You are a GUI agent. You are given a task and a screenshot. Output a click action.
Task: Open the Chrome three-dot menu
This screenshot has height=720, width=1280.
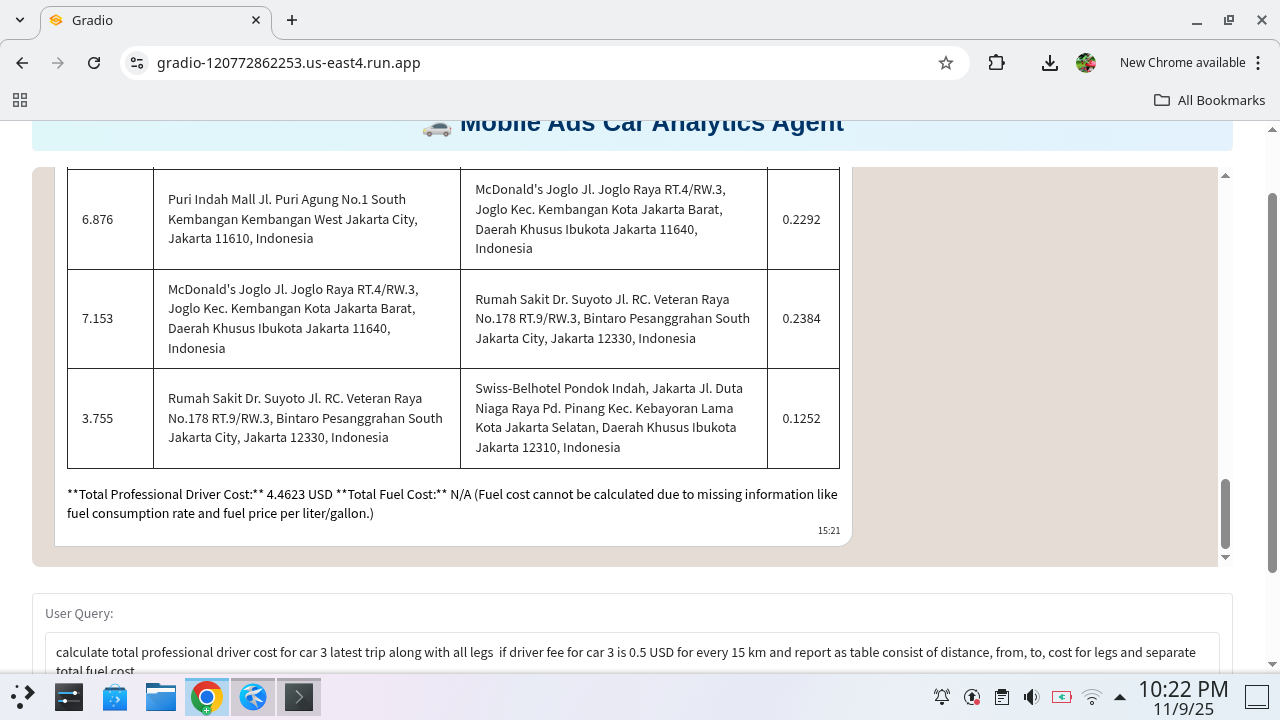click(x=1257, y=63)
